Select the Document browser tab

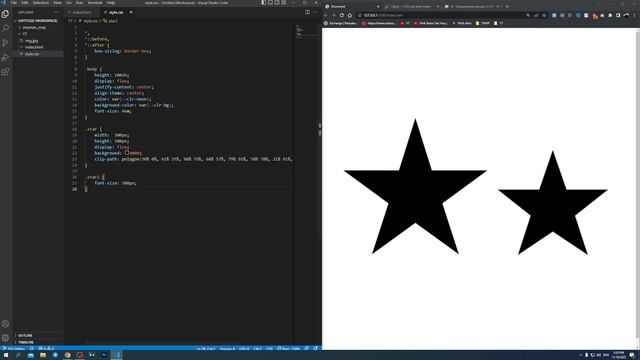click(352, 7)
